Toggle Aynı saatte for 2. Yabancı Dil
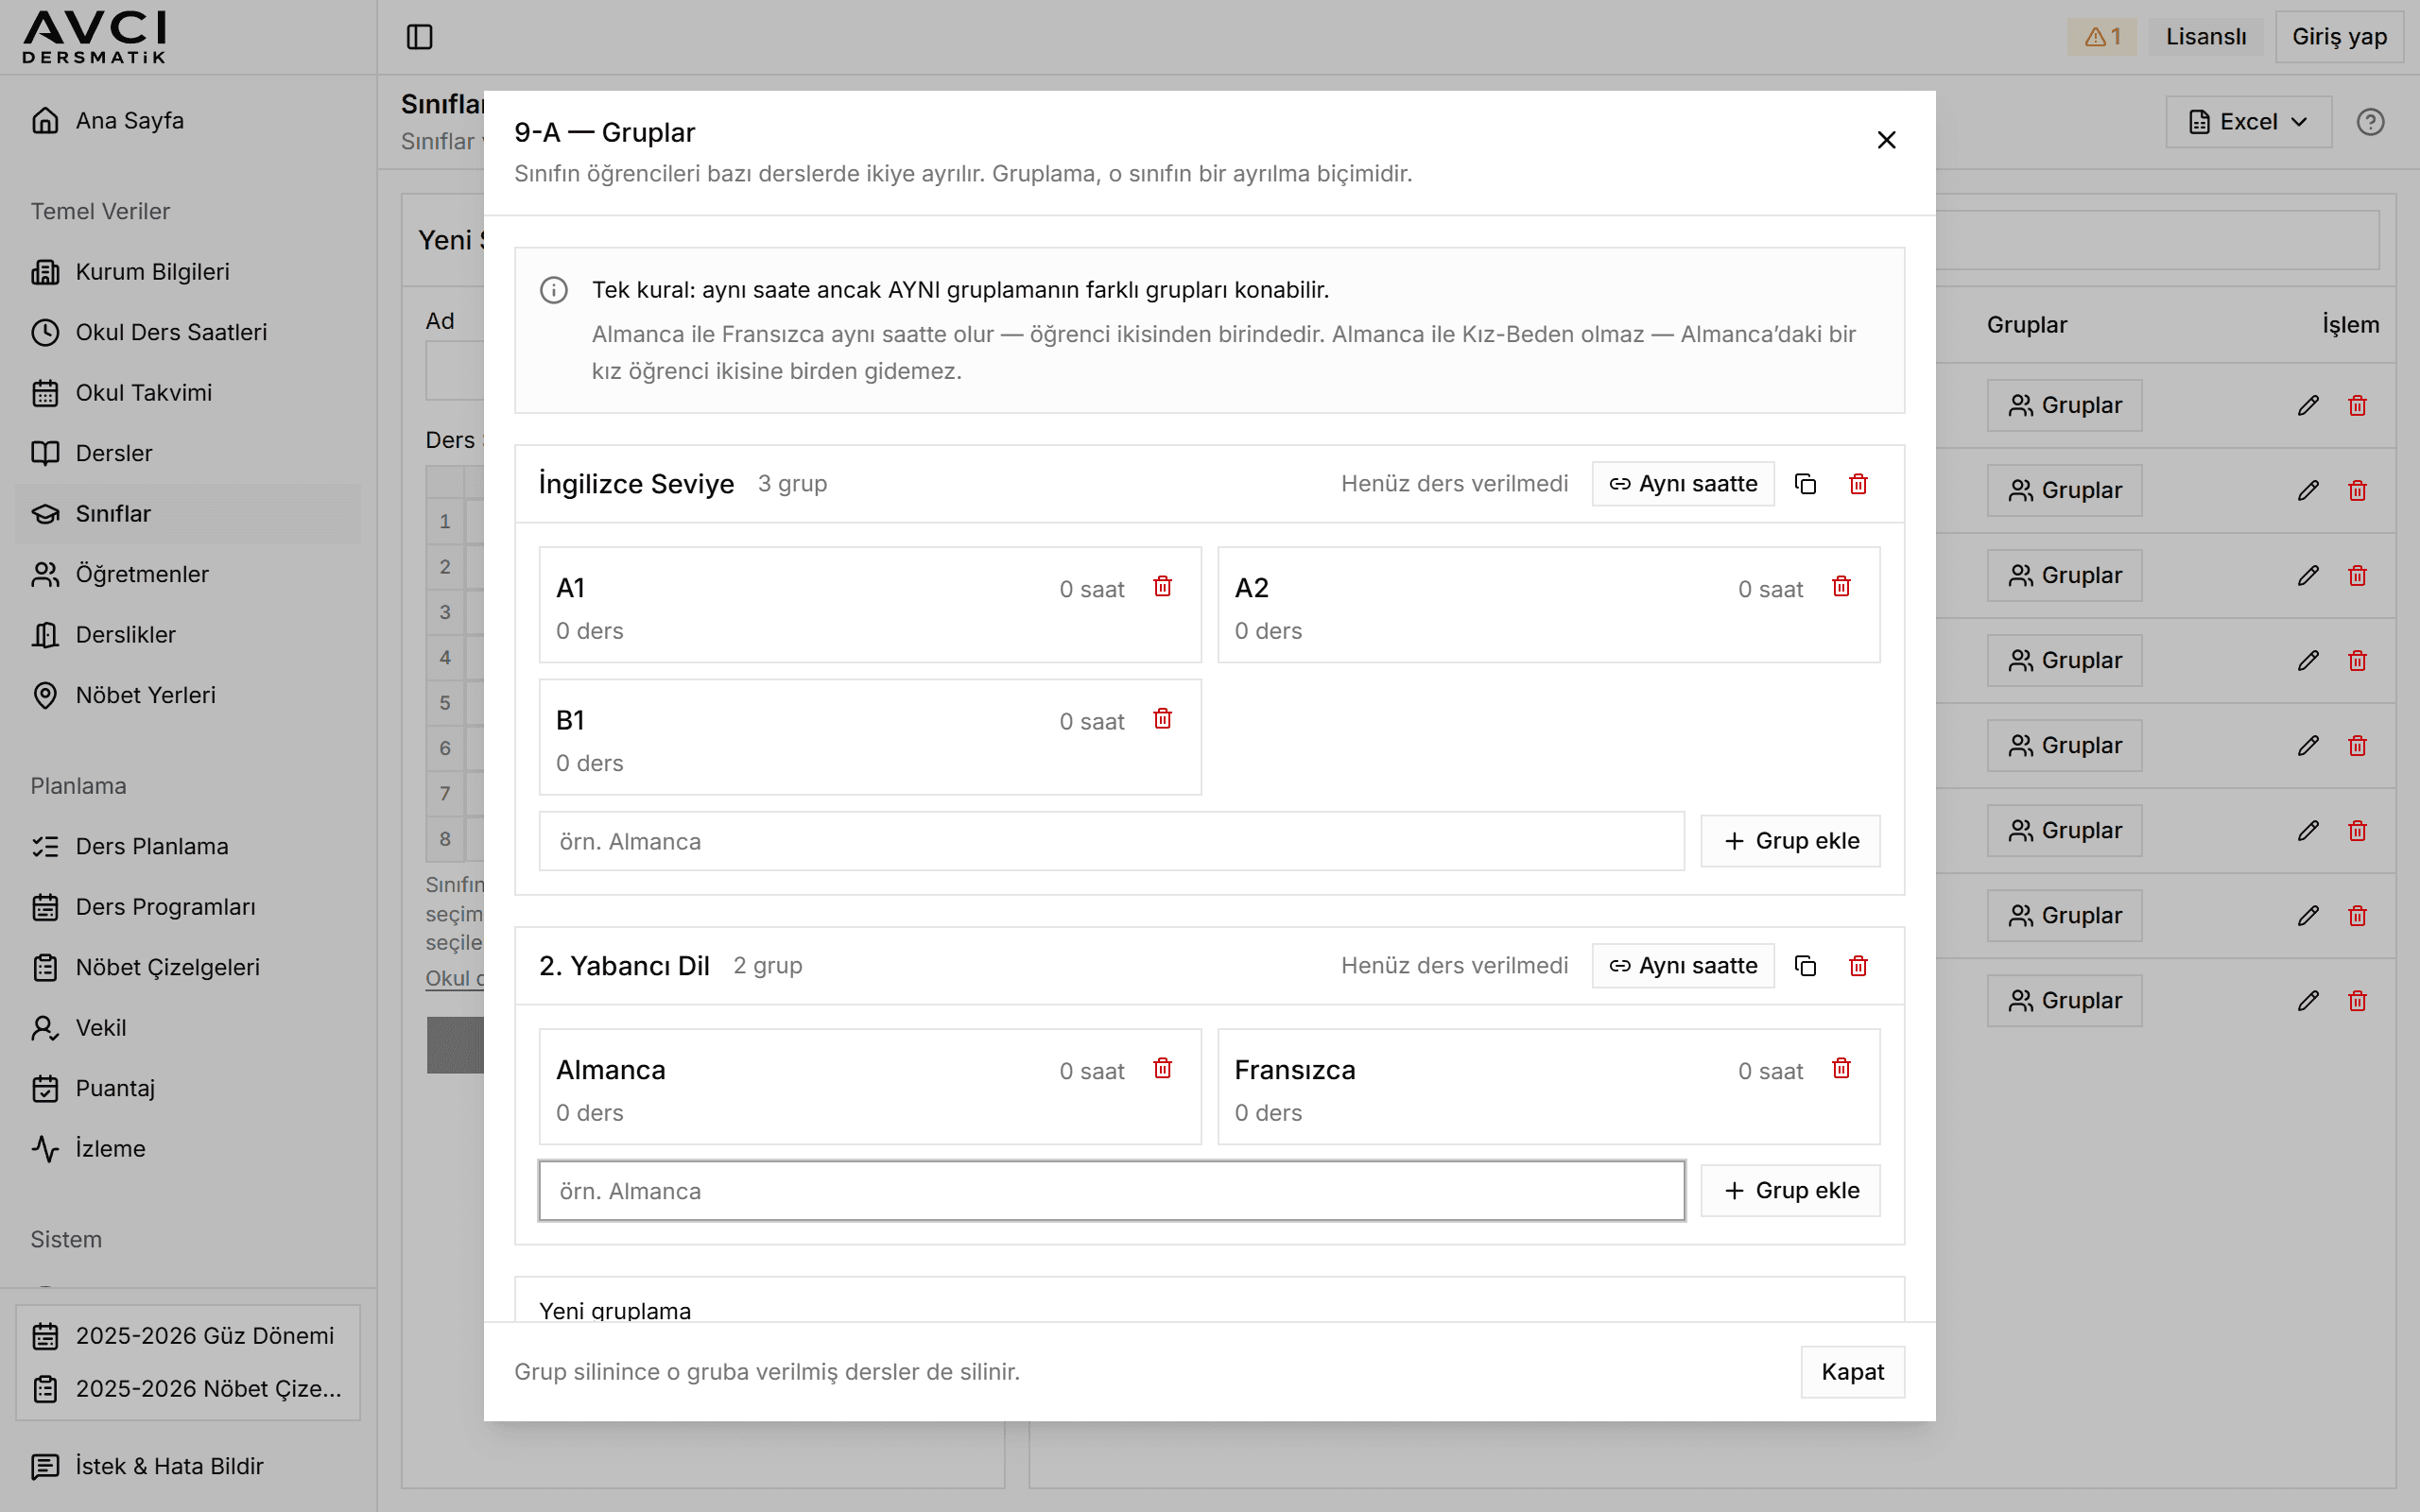Viewport: 2420px width, 1512px height. point(1683,966)
